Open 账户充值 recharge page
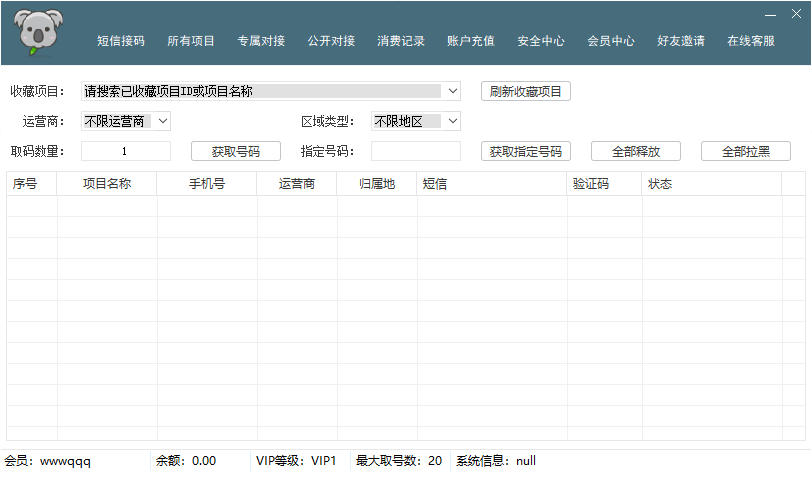 pyautogui.click(x=471, y=41)
